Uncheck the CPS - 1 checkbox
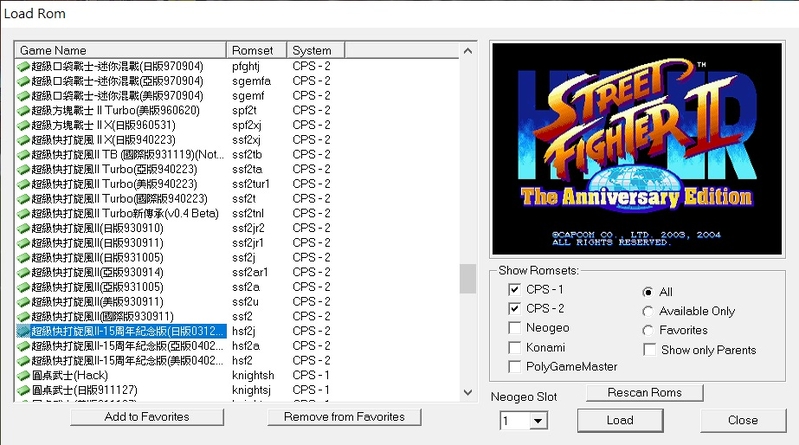Viewport: 799px width, 445px height. point(515,290)
